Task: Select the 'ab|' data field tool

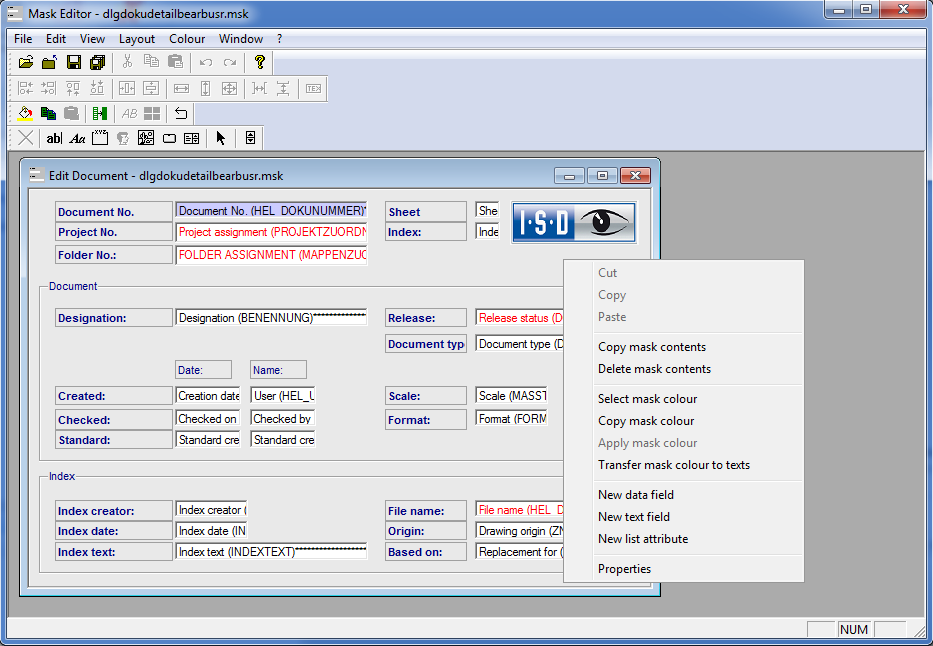Action: [x=54, y=138]
